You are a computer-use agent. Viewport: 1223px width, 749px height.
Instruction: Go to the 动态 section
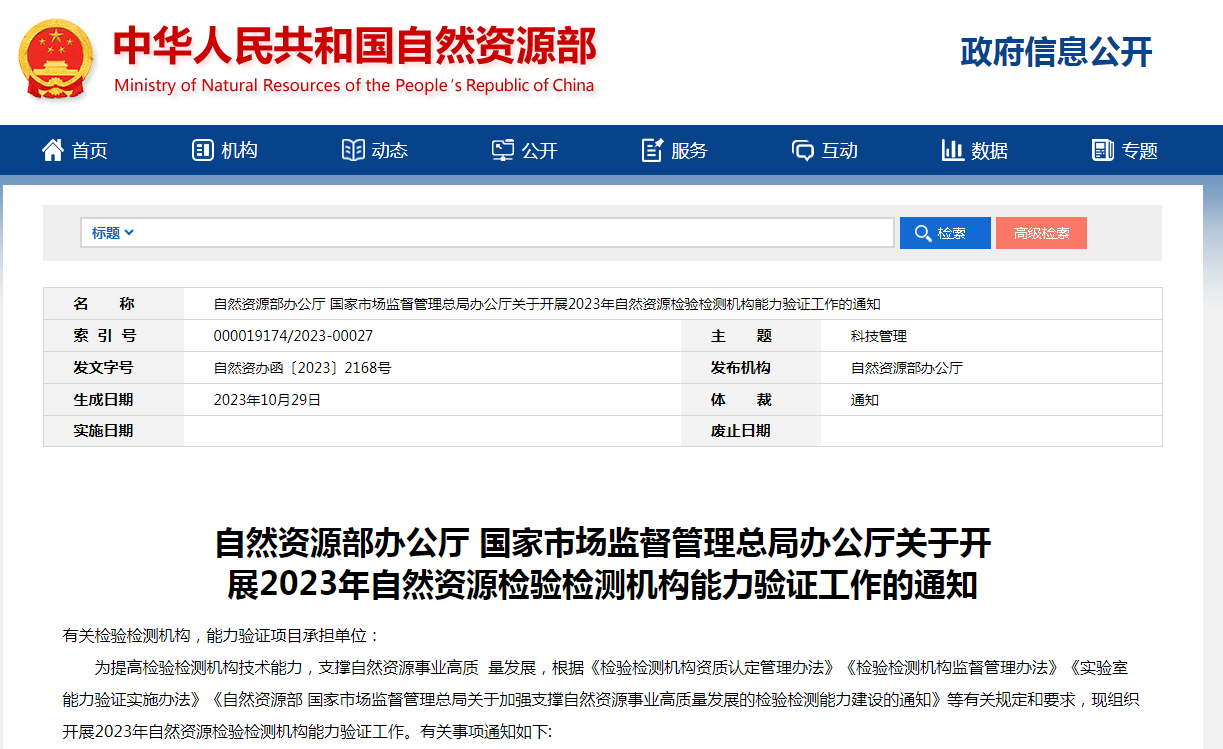pos(390,151)
